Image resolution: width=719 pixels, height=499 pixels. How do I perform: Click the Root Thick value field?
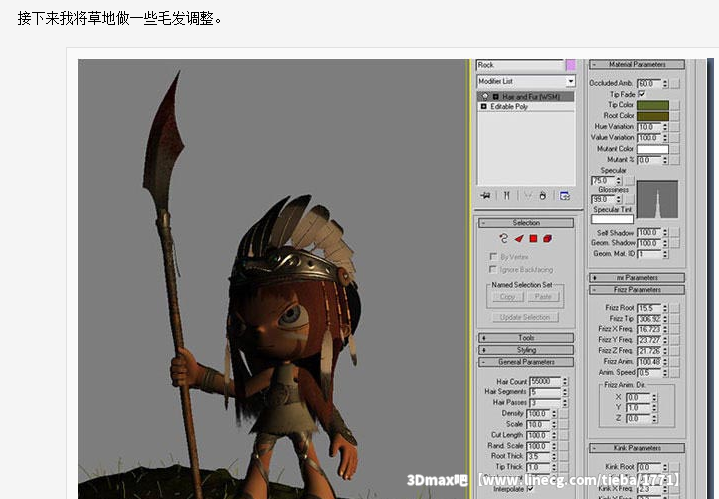538,456
